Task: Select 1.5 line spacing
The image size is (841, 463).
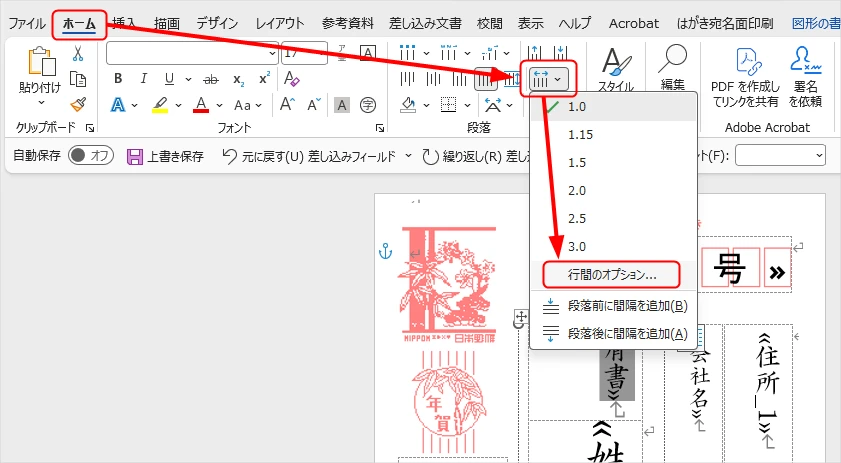Action: [614, 163]
